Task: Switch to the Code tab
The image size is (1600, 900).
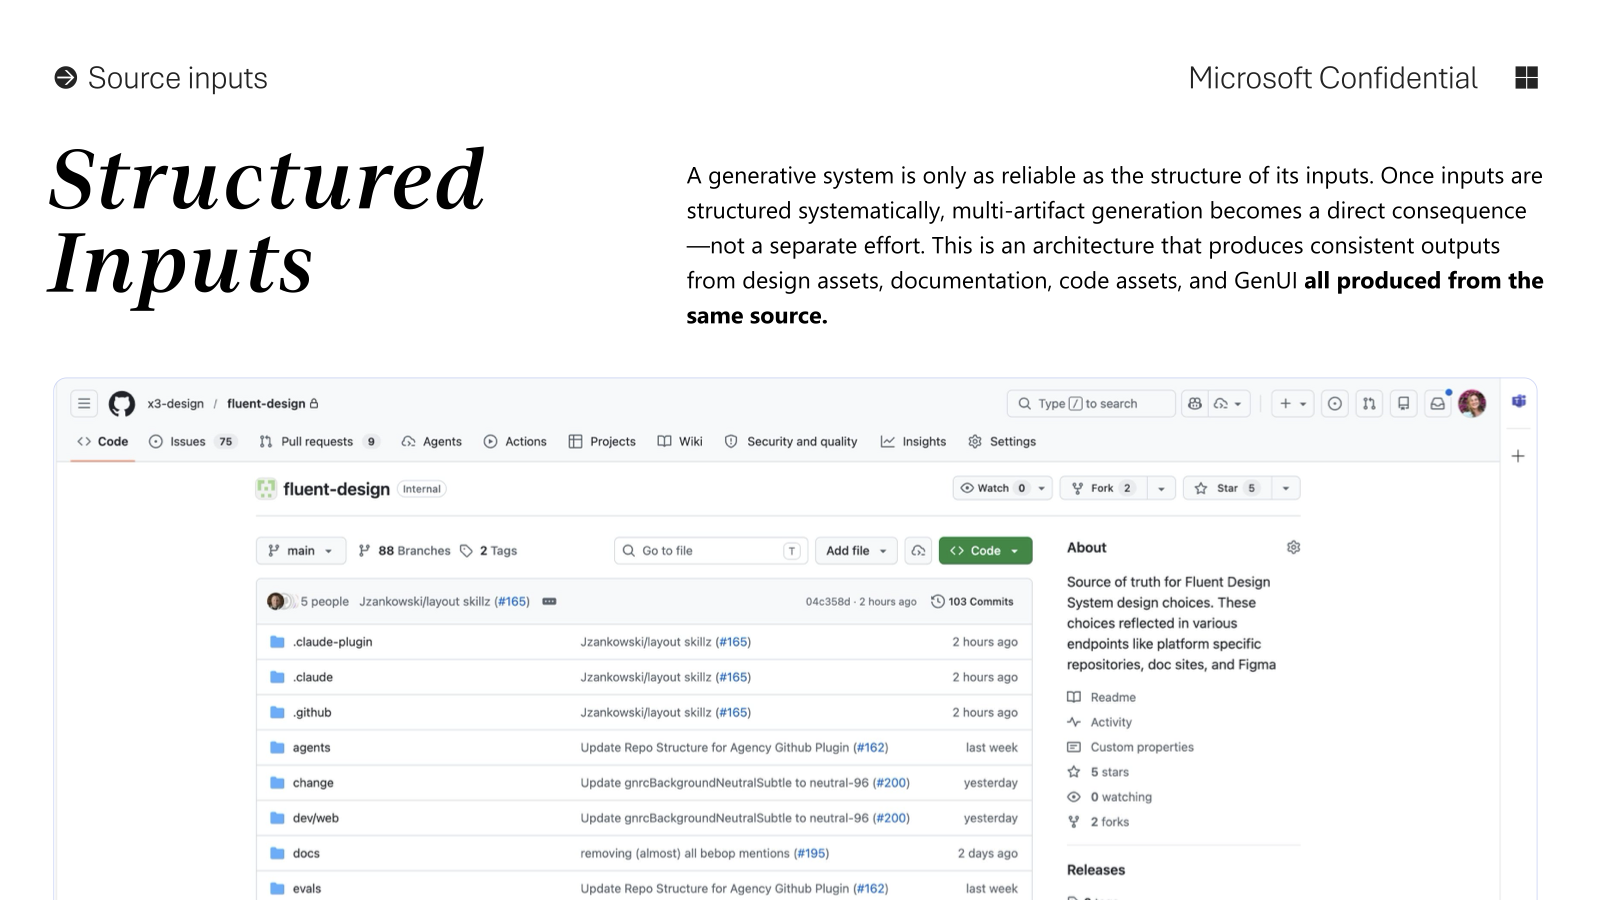Action: pos(103,441)
